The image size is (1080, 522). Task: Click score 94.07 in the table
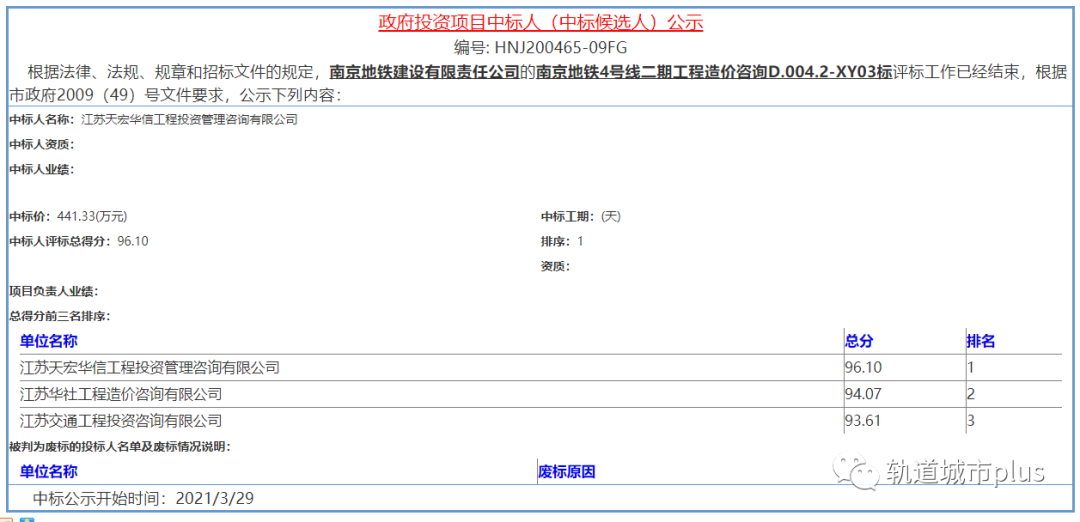point(863,395)
